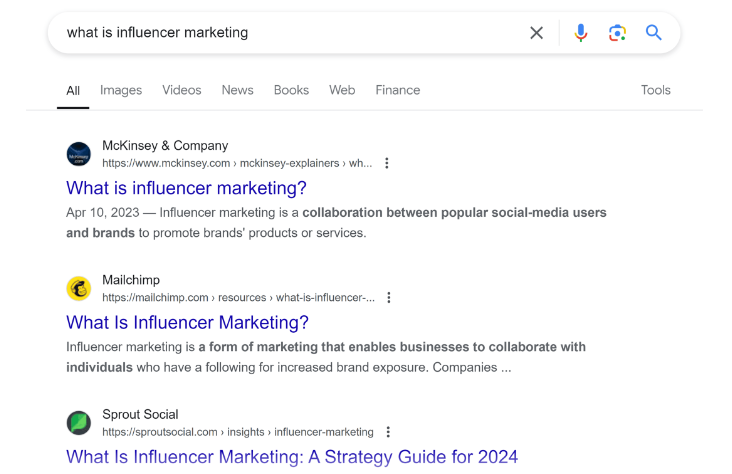Open more options for McKinsey result

pyautogui.click(x=387, y=163)
